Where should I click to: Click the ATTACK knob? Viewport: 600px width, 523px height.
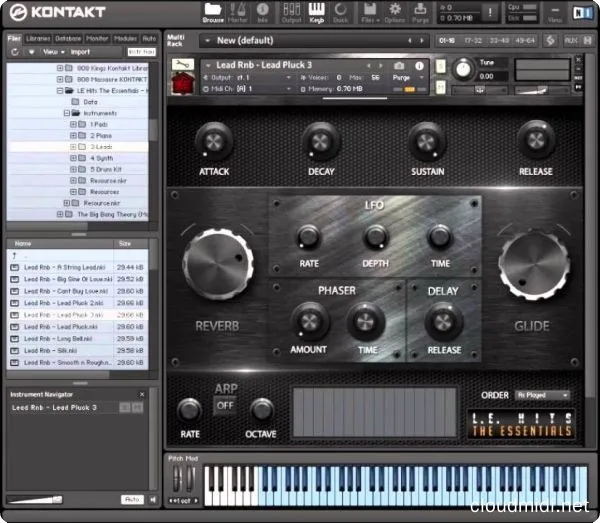(214, 142)
